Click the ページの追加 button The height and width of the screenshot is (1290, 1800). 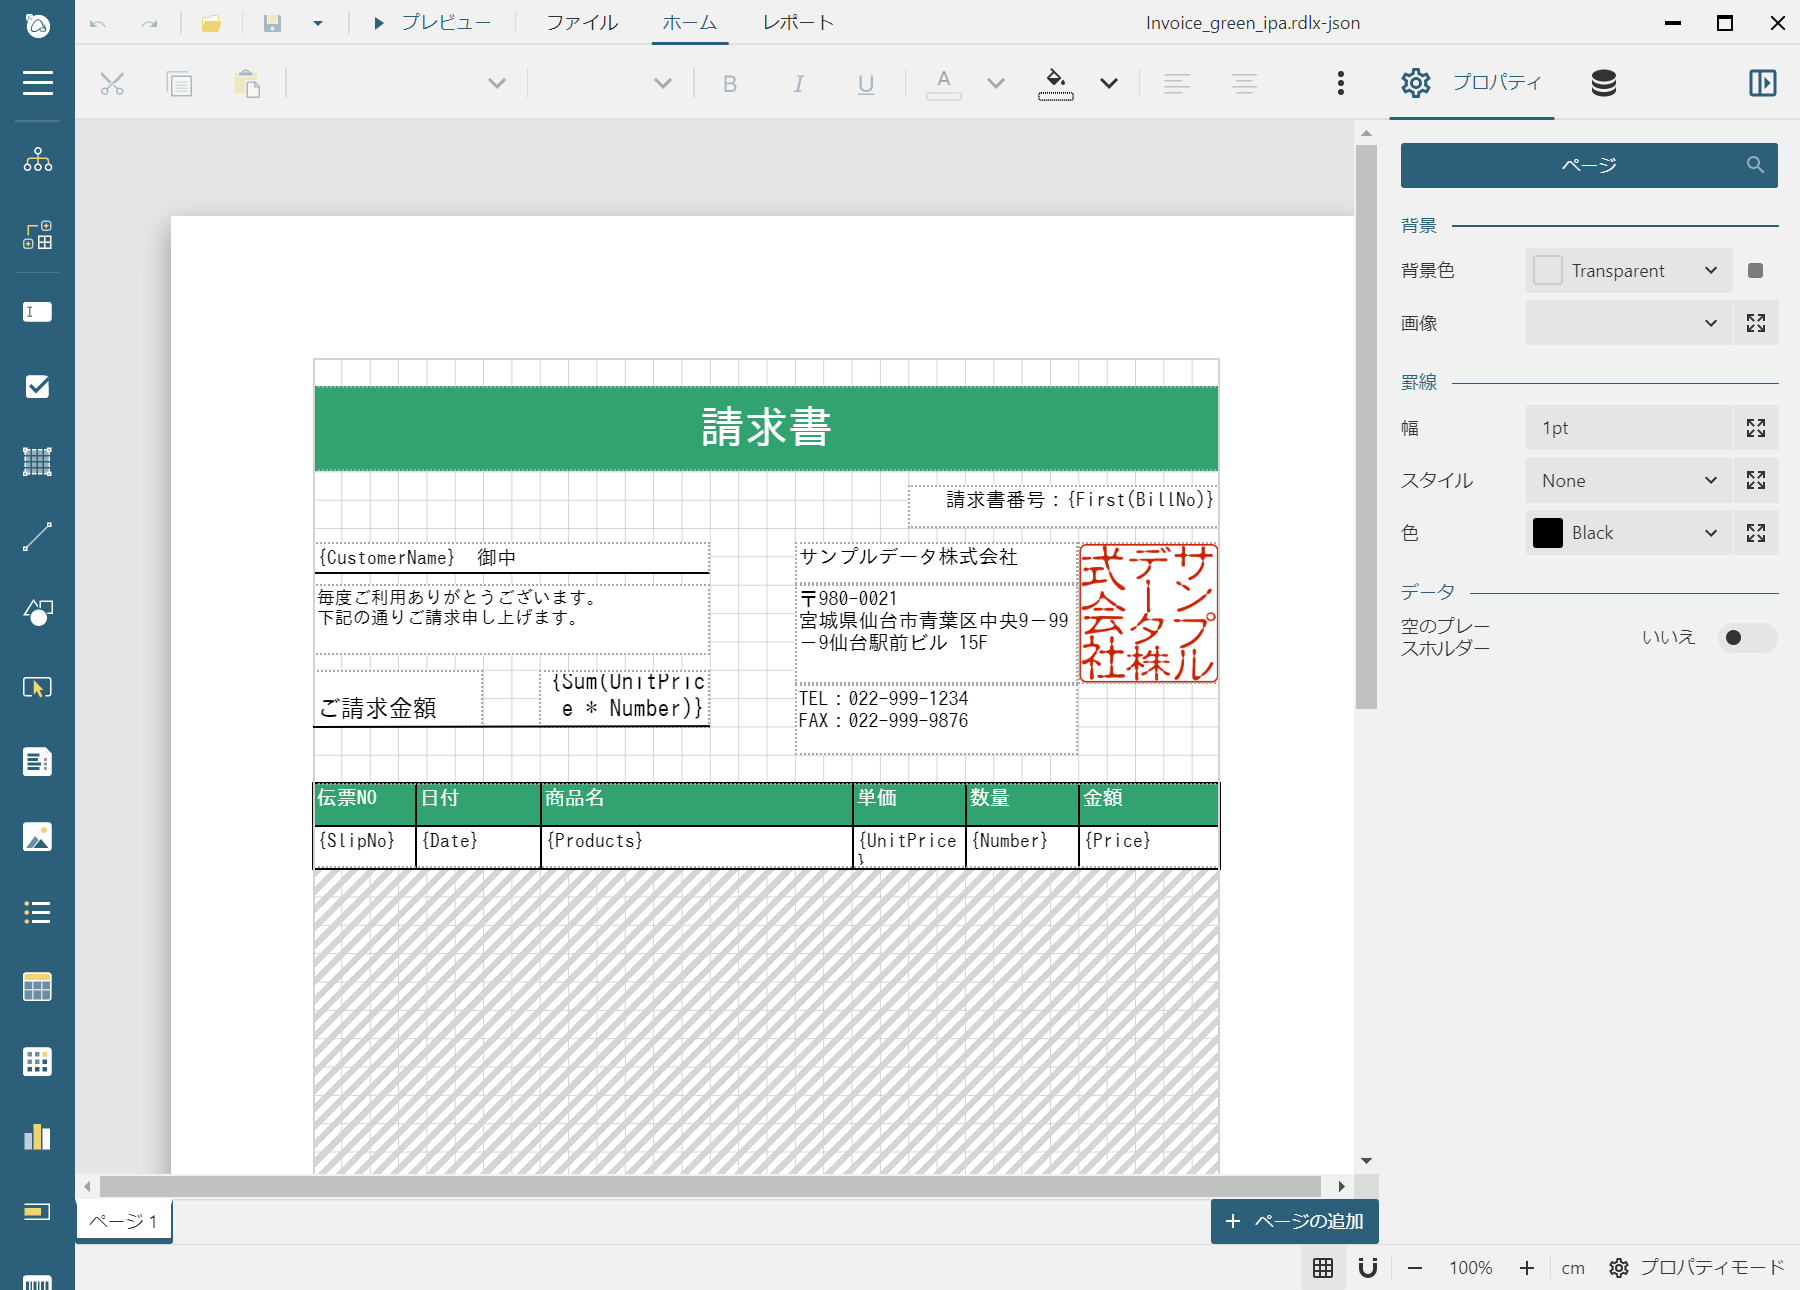[x=1295, y=1221]
